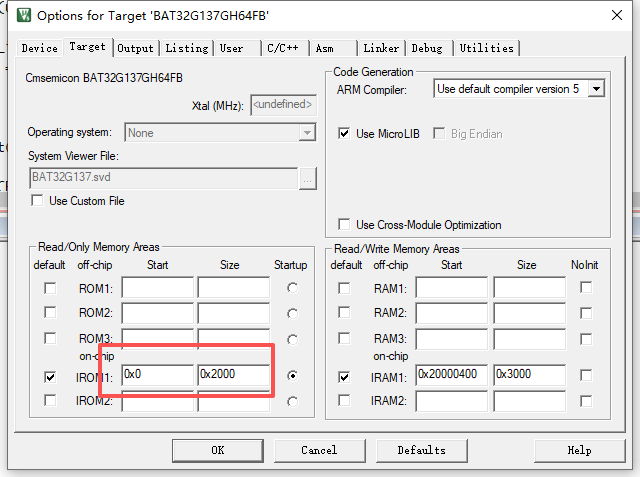Enable Use Cross-Module Optimization
The height and width of the screenshot is (477, 640).
pos(345,225)
